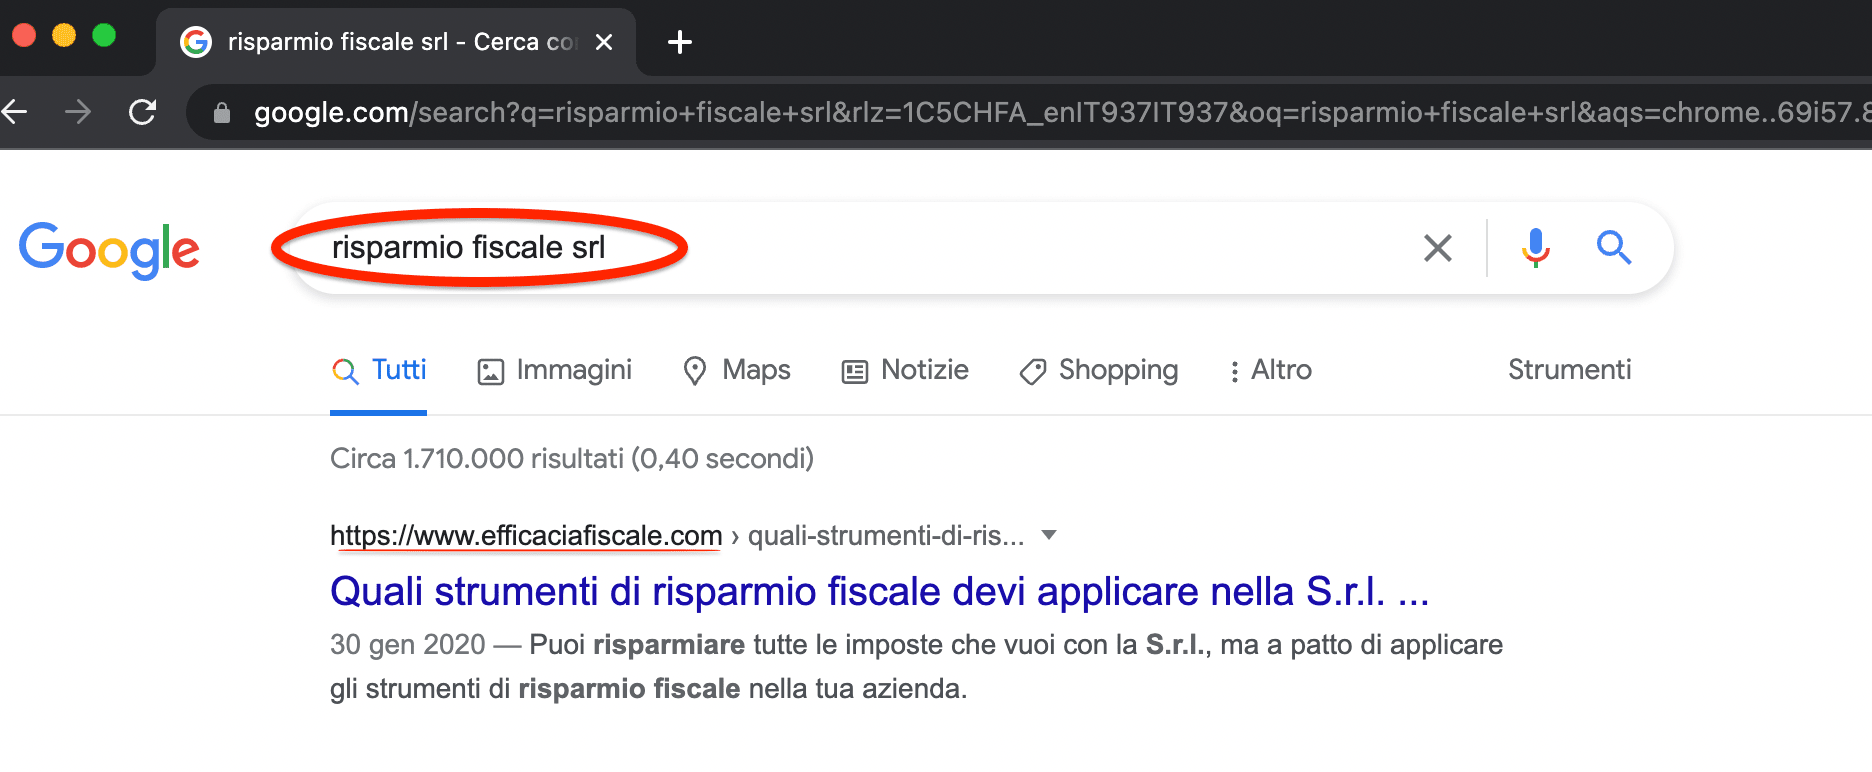This screenshot has width=1872, height=772.
Task: Click the padlock site security icon
Action: tap(222, 112)
